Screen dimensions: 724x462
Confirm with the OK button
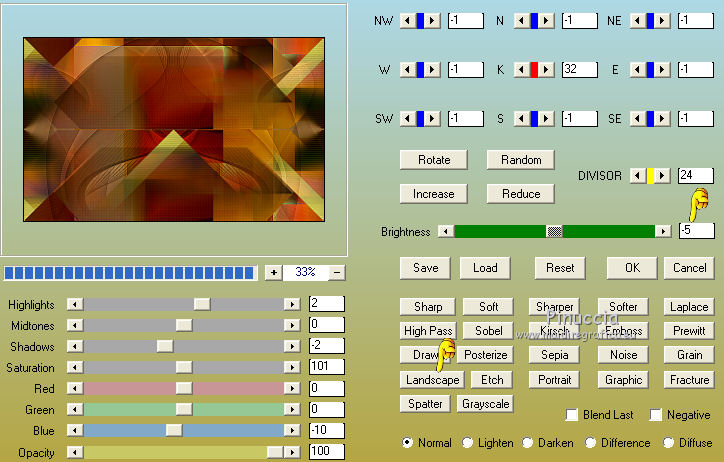click(x=632, y=268)
